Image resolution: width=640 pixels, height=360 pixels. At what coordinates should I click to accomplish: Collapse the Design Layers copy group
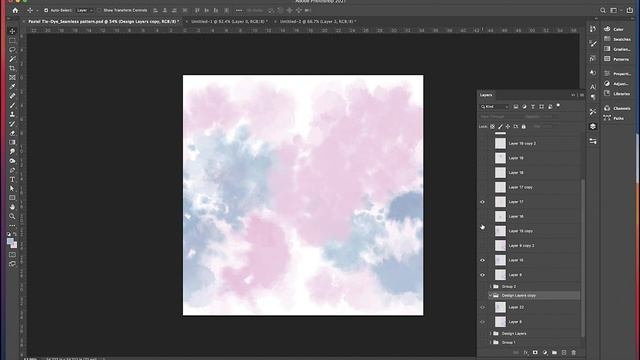tap(490, 296)
